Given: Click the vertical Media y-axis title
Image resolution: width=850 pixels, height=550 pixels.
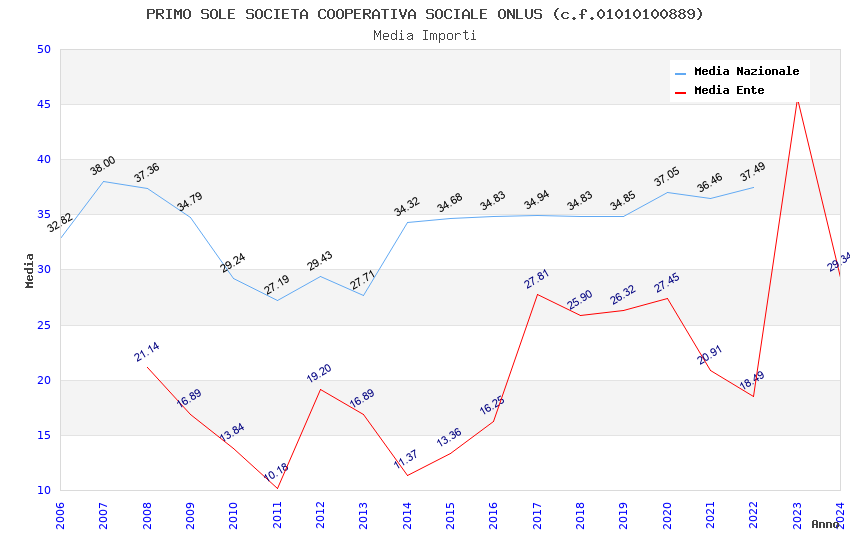Looking at the screenshot, I should click(x=29, y=270).
